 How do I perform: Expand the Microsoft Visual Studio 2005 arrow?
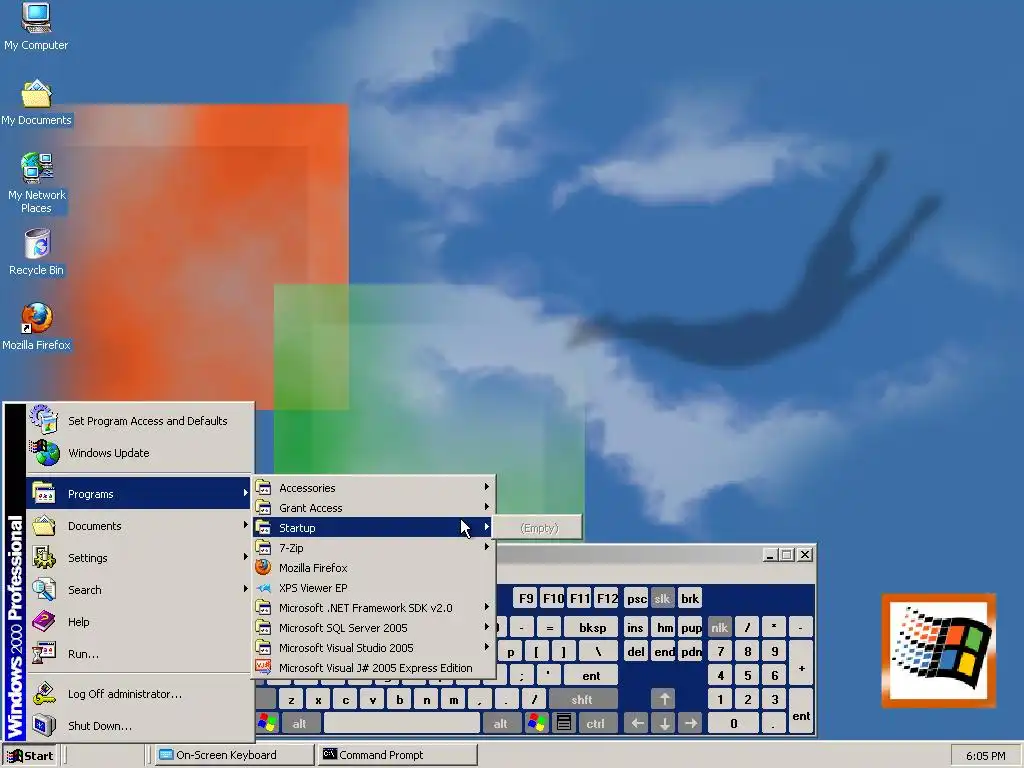[487, 647]
